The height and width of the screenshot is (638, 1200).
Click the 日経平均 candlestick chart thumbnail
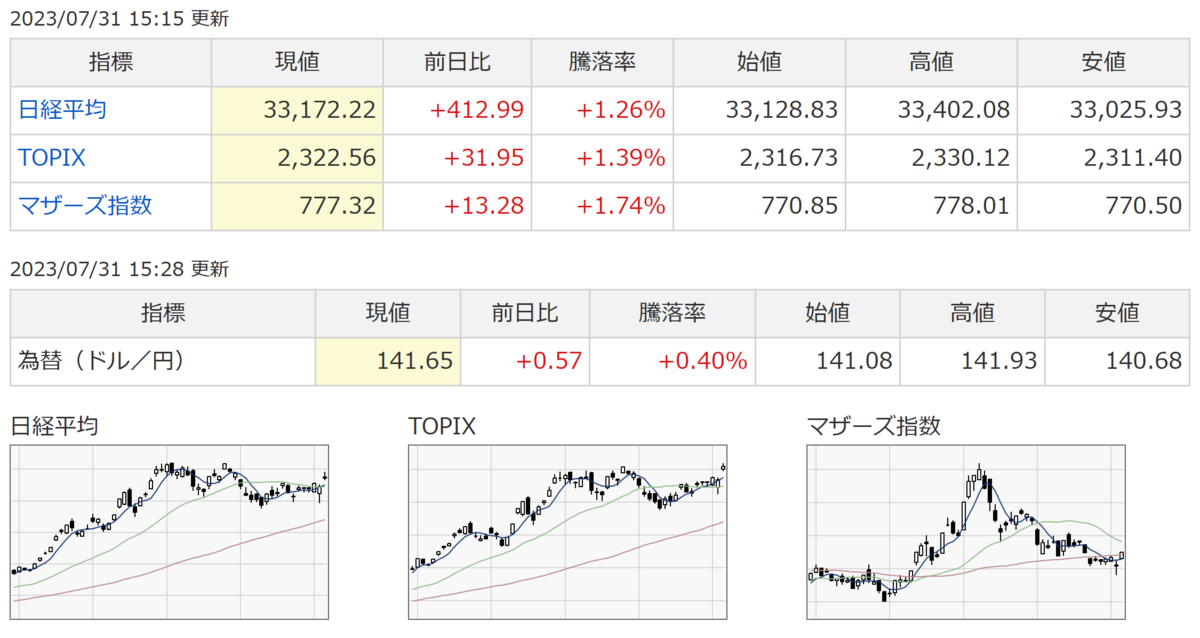coord(172,534)
